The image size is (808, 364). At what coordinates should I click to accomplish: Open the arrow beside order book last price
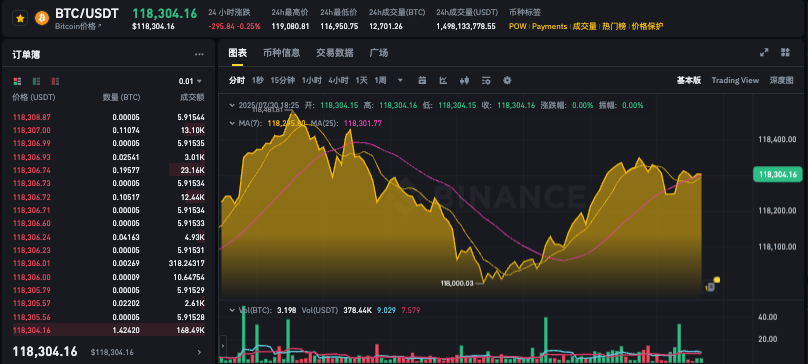(199, 352)
